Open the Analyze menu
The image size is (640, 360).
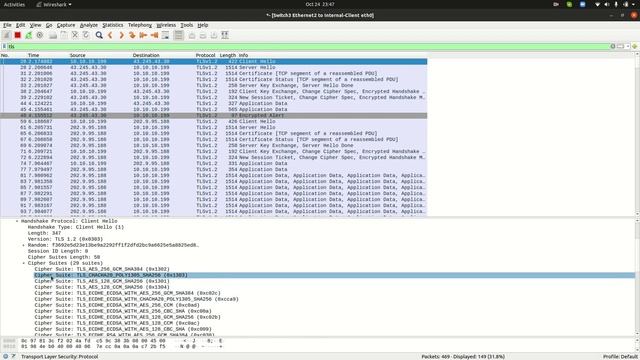point(89,25)
